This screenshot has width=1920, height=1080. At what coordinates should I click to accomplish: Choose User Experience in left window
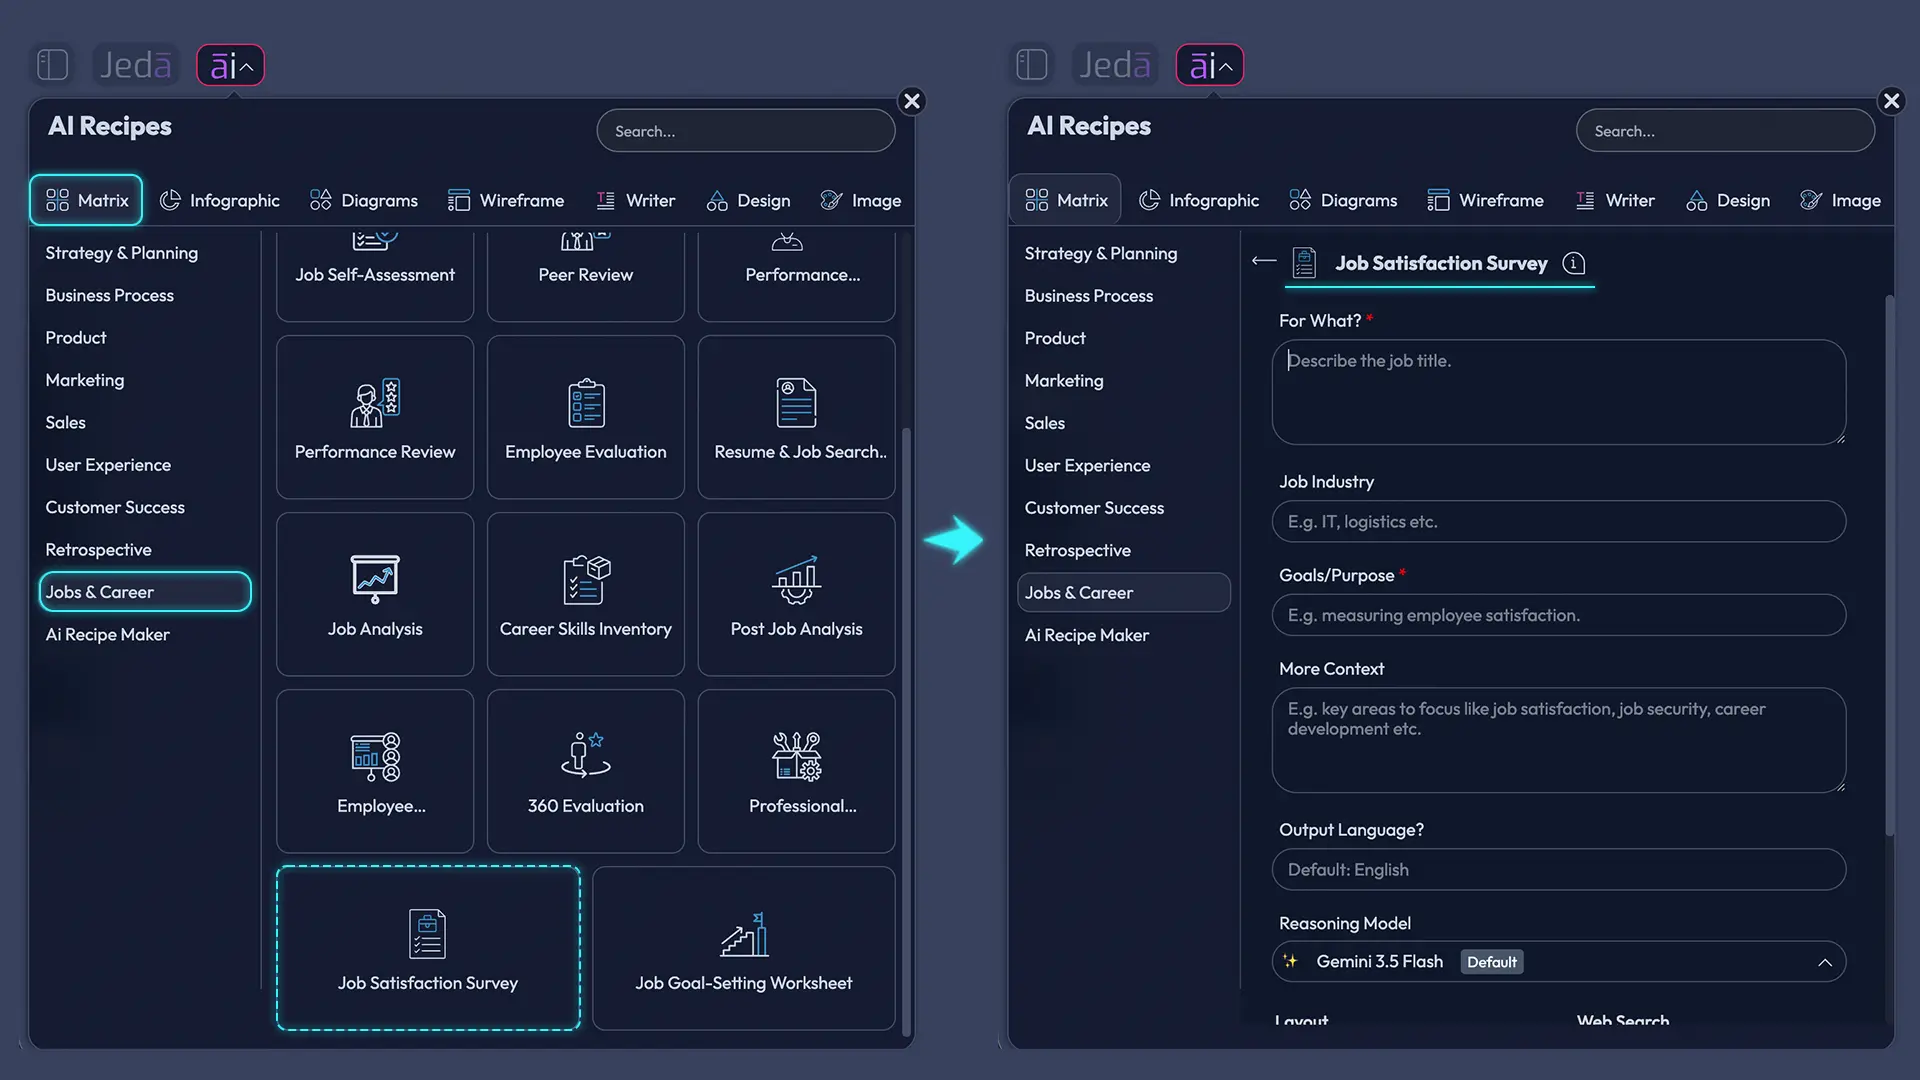pyautogui.click(x=108, y=465)
